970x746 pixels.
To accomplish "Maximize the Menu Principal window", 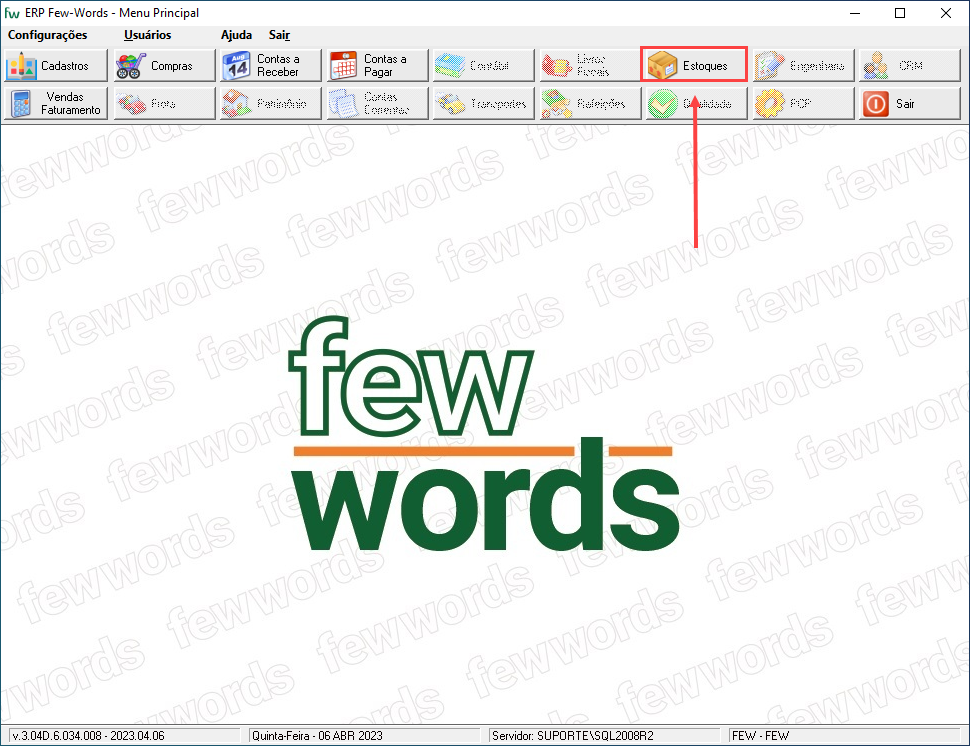I will coord(900,13).
